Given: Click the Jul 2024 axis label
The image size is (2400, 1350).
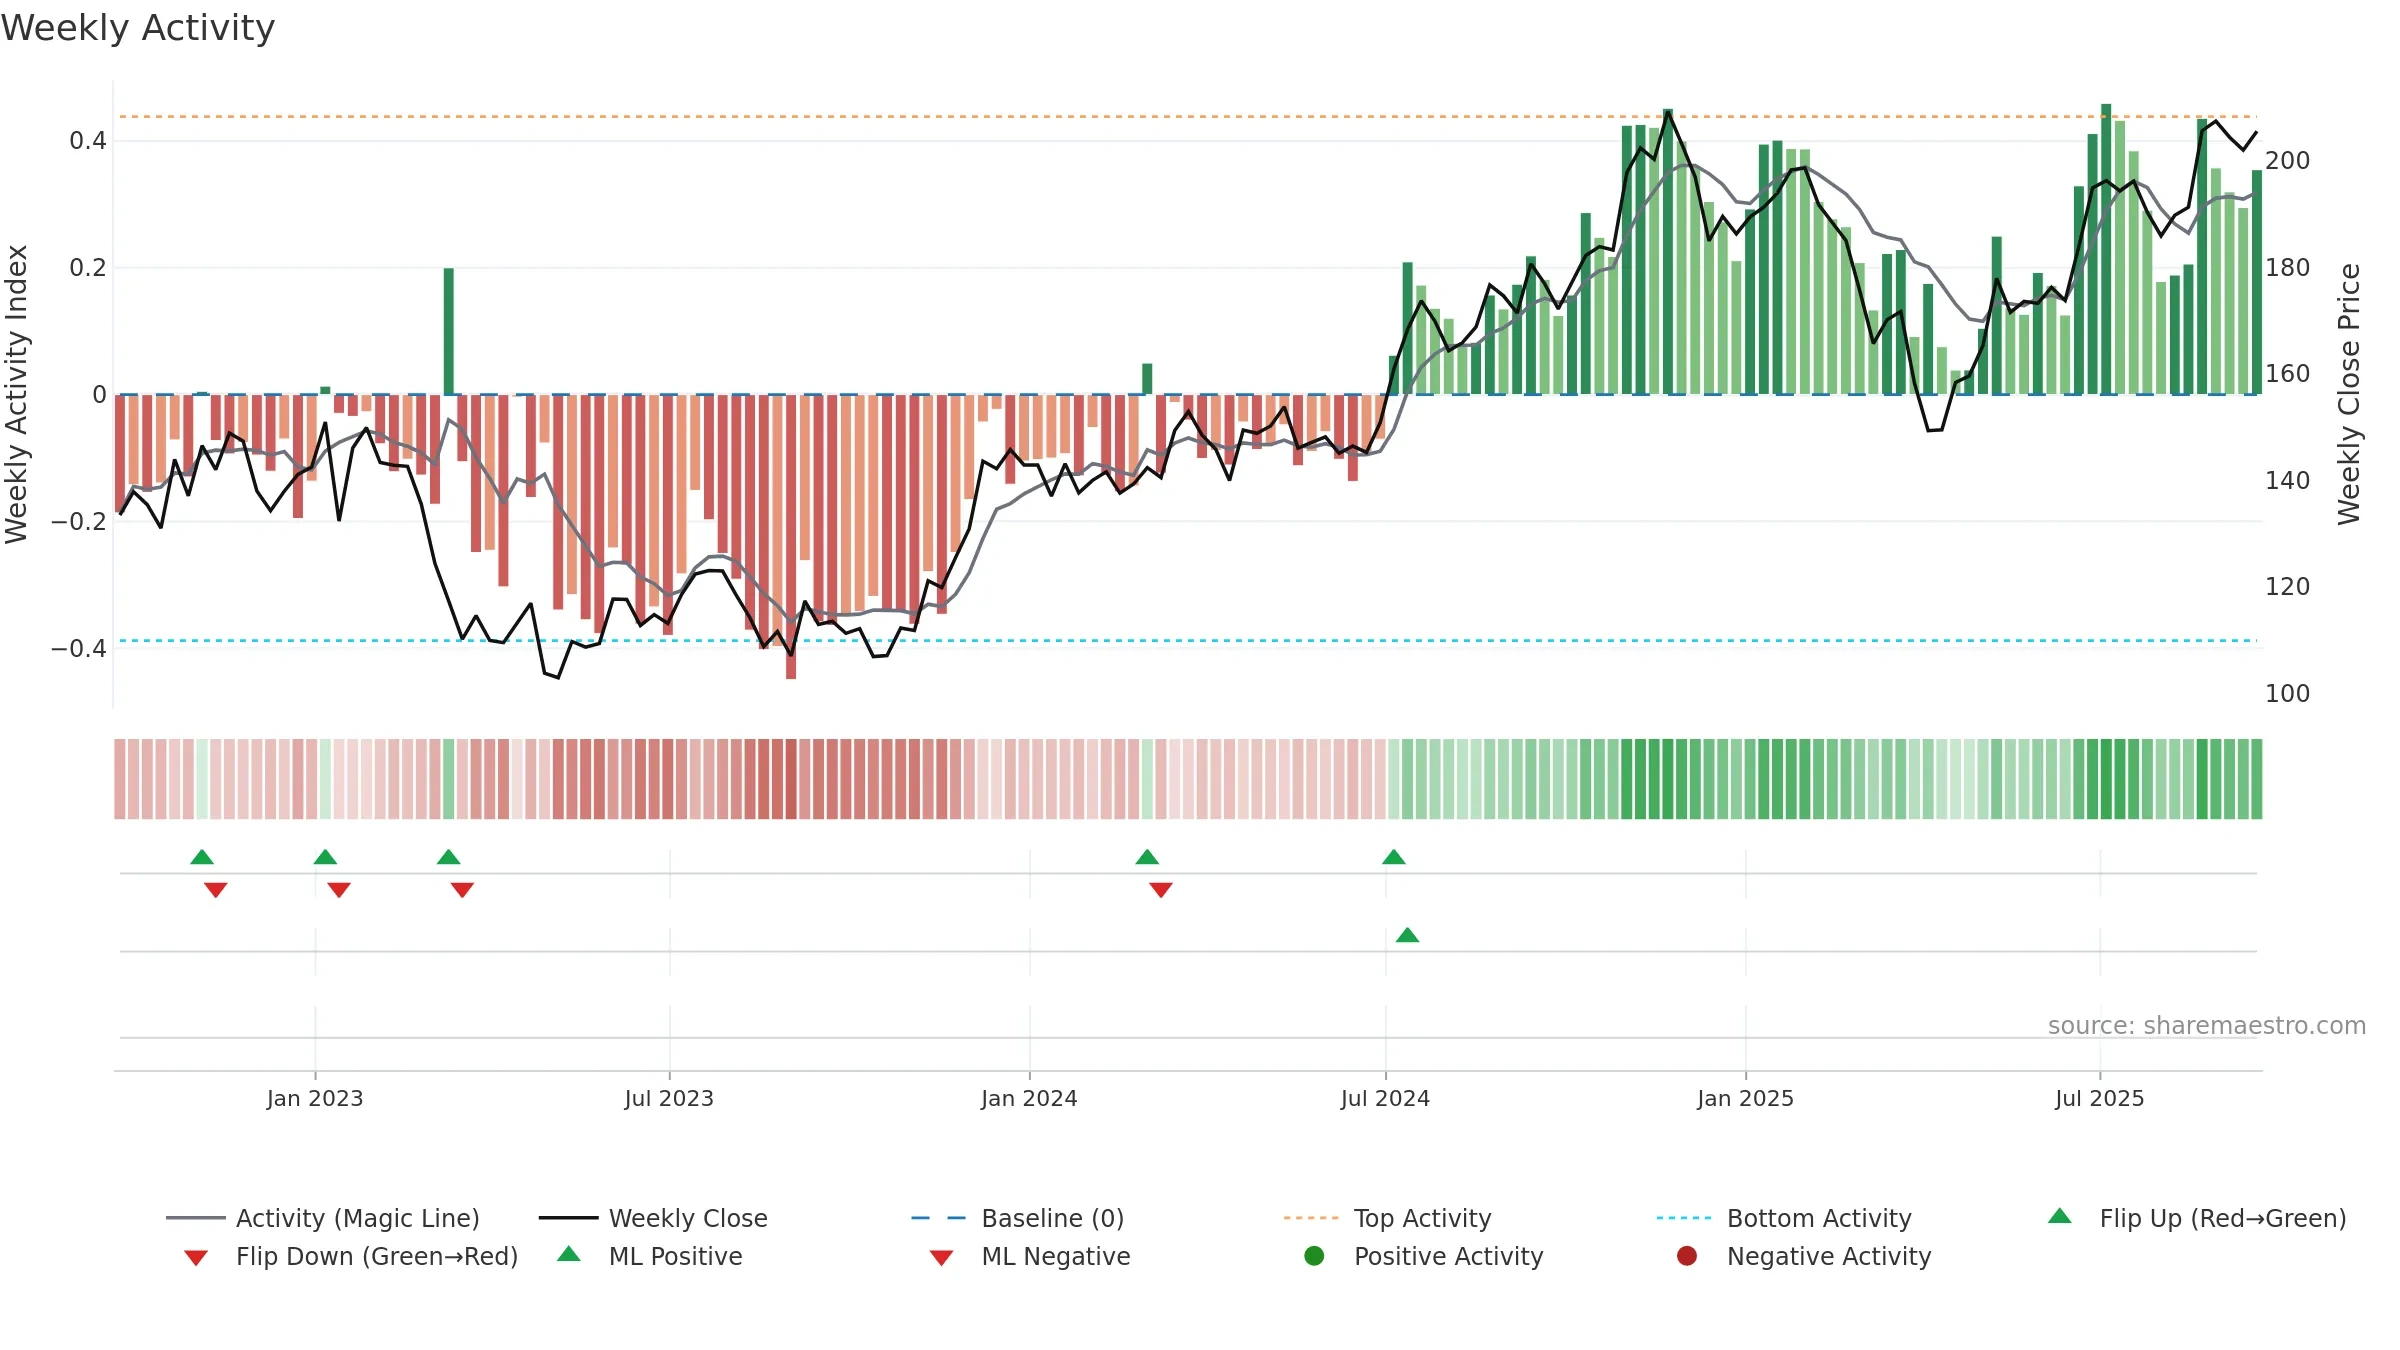Looking at the screenshot, I should (x=1385, y=1099).
